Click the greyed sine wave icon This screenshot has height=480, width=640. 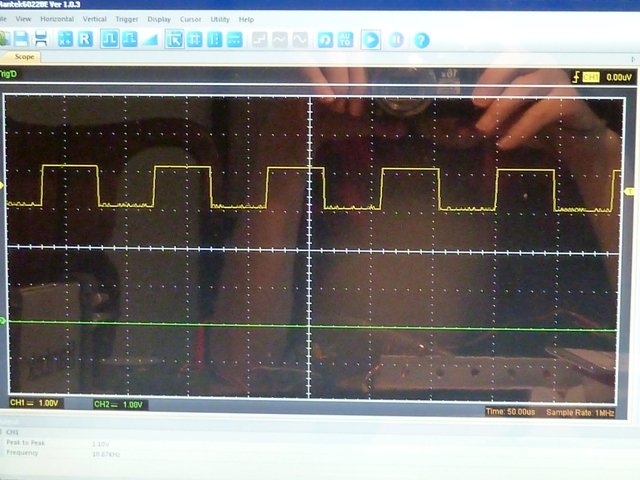click(300, 40)
